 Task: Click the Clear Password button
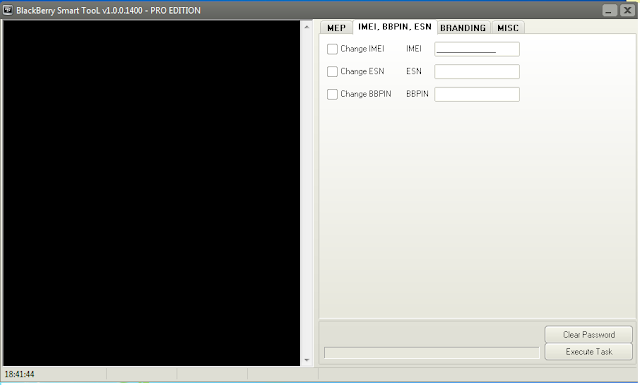[589, 334]
